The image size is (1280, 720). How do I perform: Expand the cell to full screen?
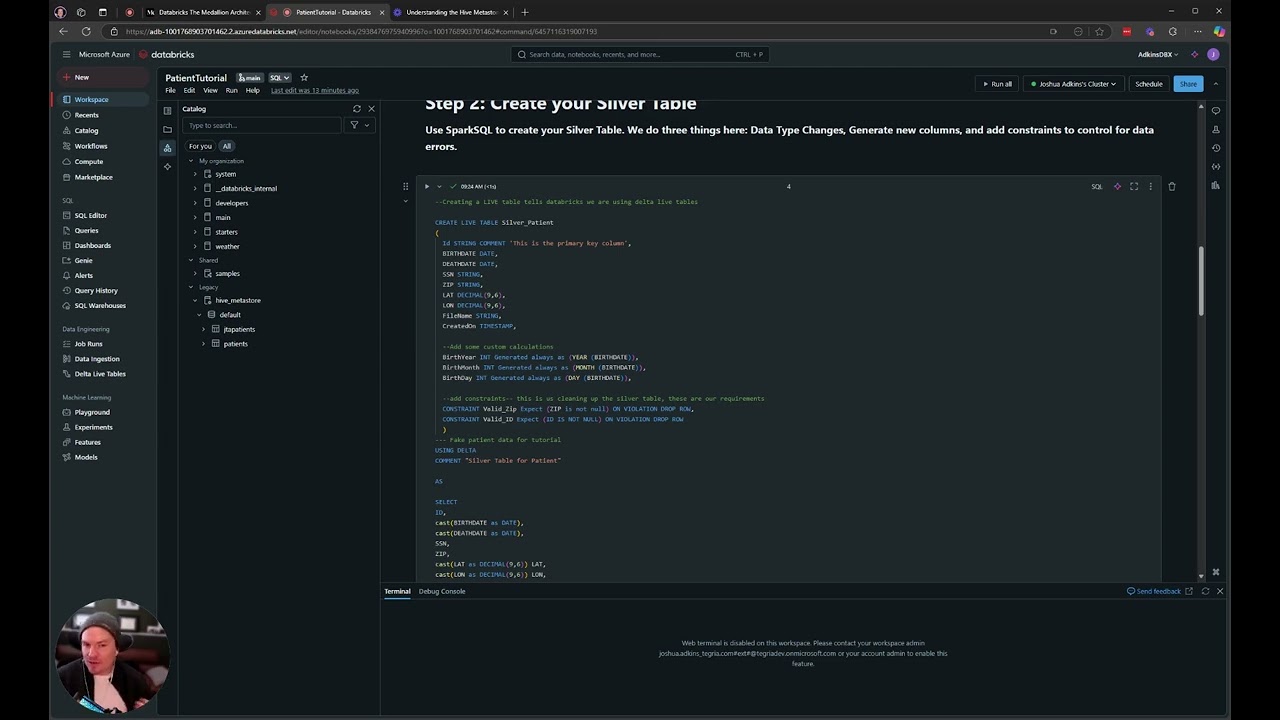(x=1134, y=186)
